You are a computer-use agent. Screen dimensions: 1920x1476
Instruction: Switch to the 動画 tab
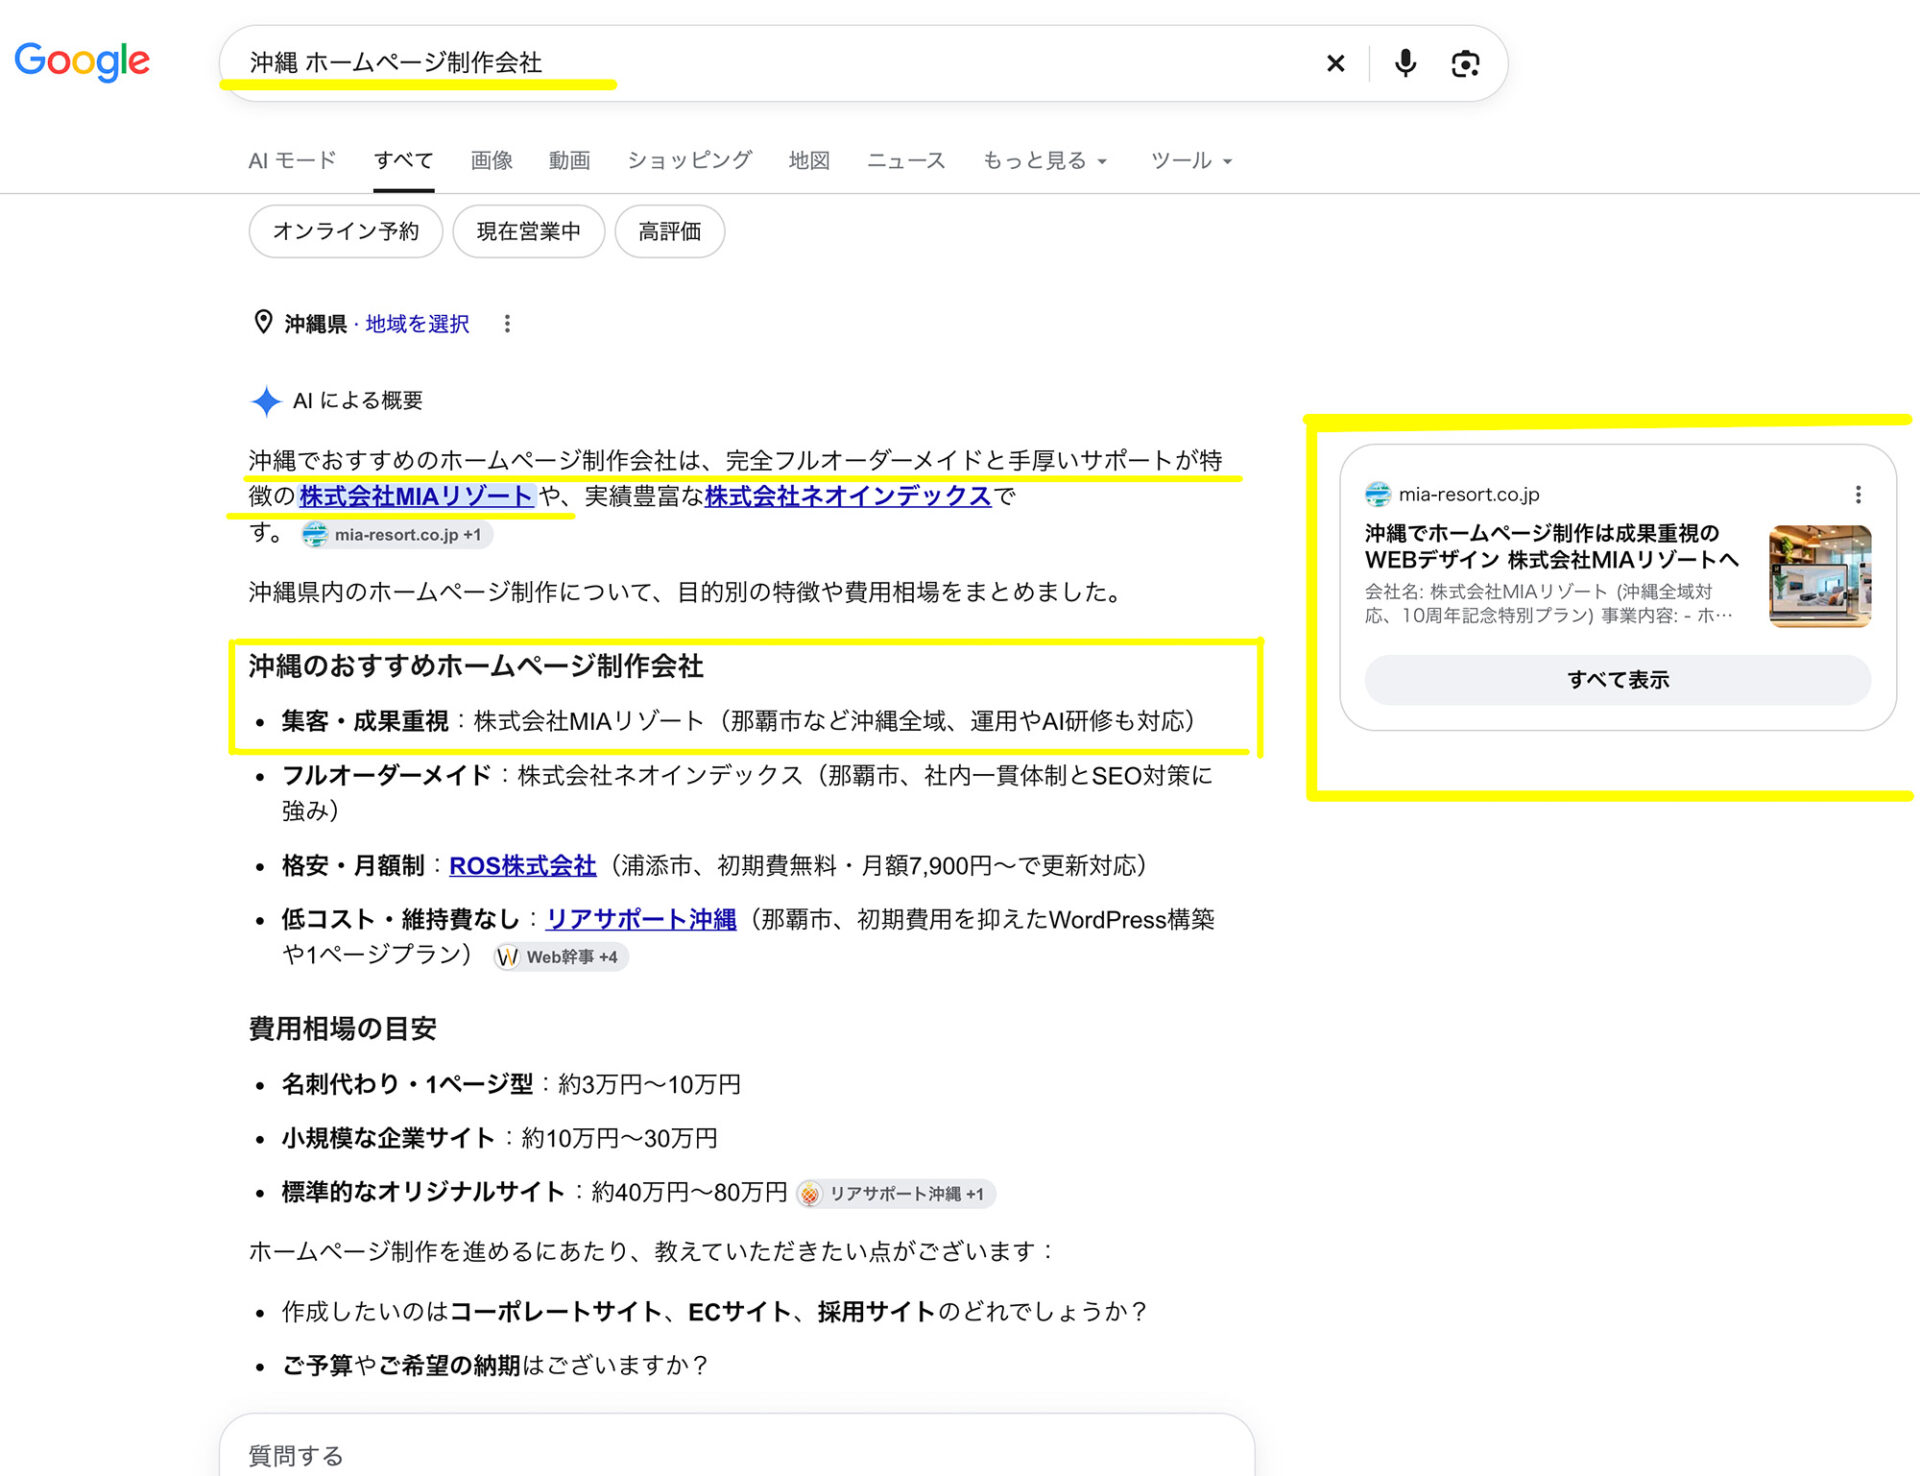pyautogui.click(x=570, y=160)
